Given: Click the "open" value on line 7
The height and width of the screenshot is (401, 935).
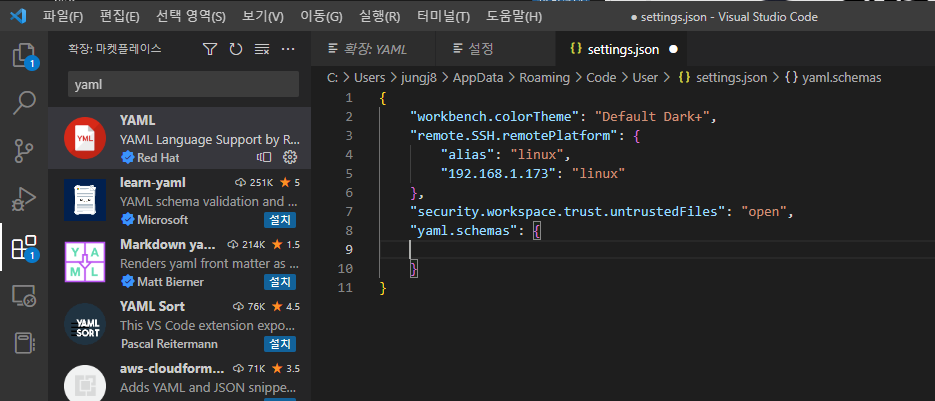Looking at the screenshot, I should 765,212.
